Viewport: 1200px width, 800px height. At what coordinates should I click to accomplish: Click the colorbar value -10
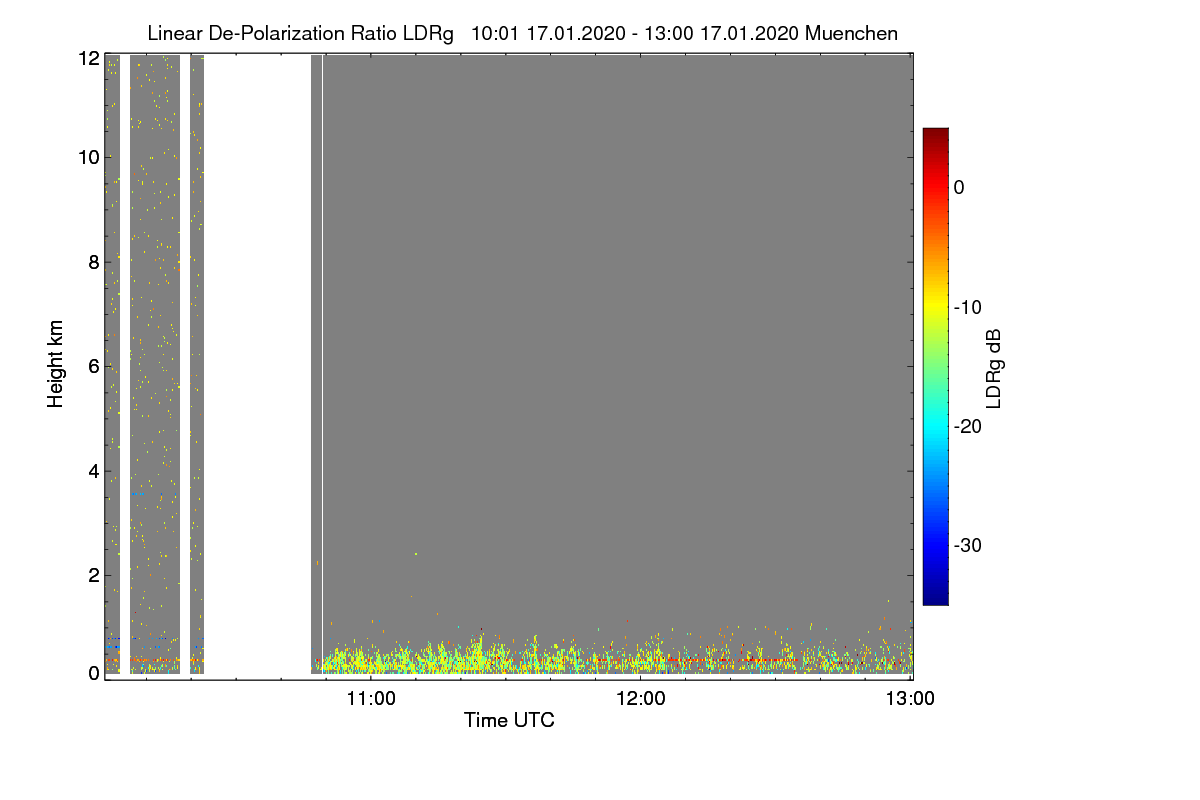point(970,307)
